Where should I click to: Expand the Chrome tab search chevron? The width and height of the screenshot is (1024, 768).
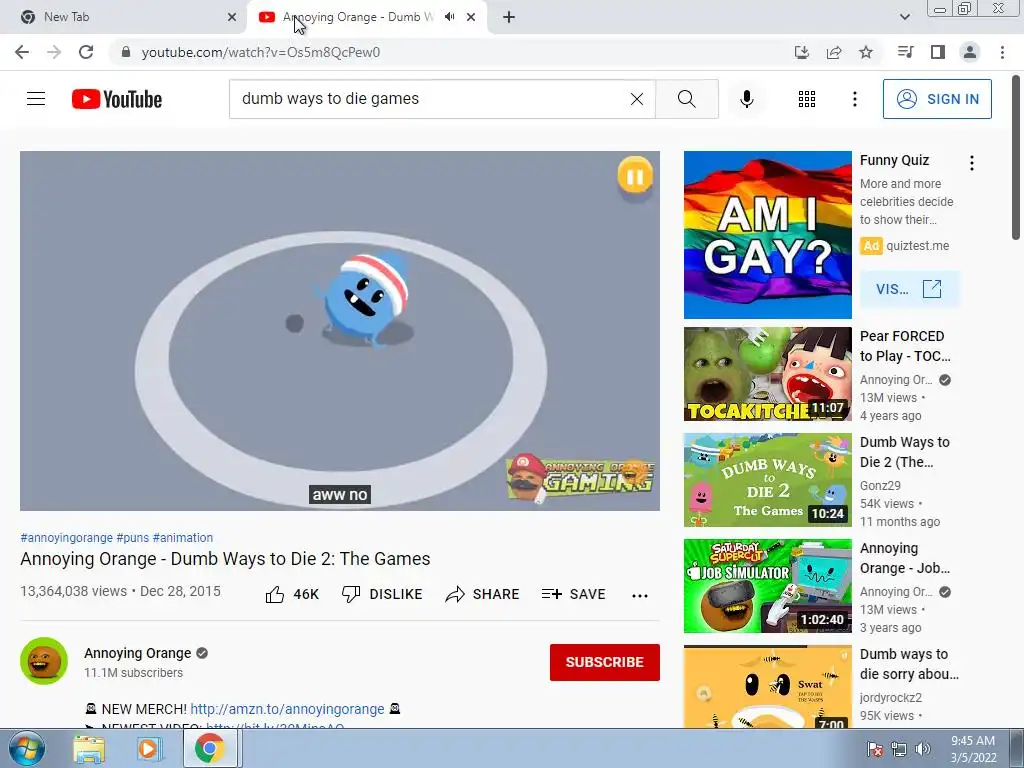click(x=904, y=17)
